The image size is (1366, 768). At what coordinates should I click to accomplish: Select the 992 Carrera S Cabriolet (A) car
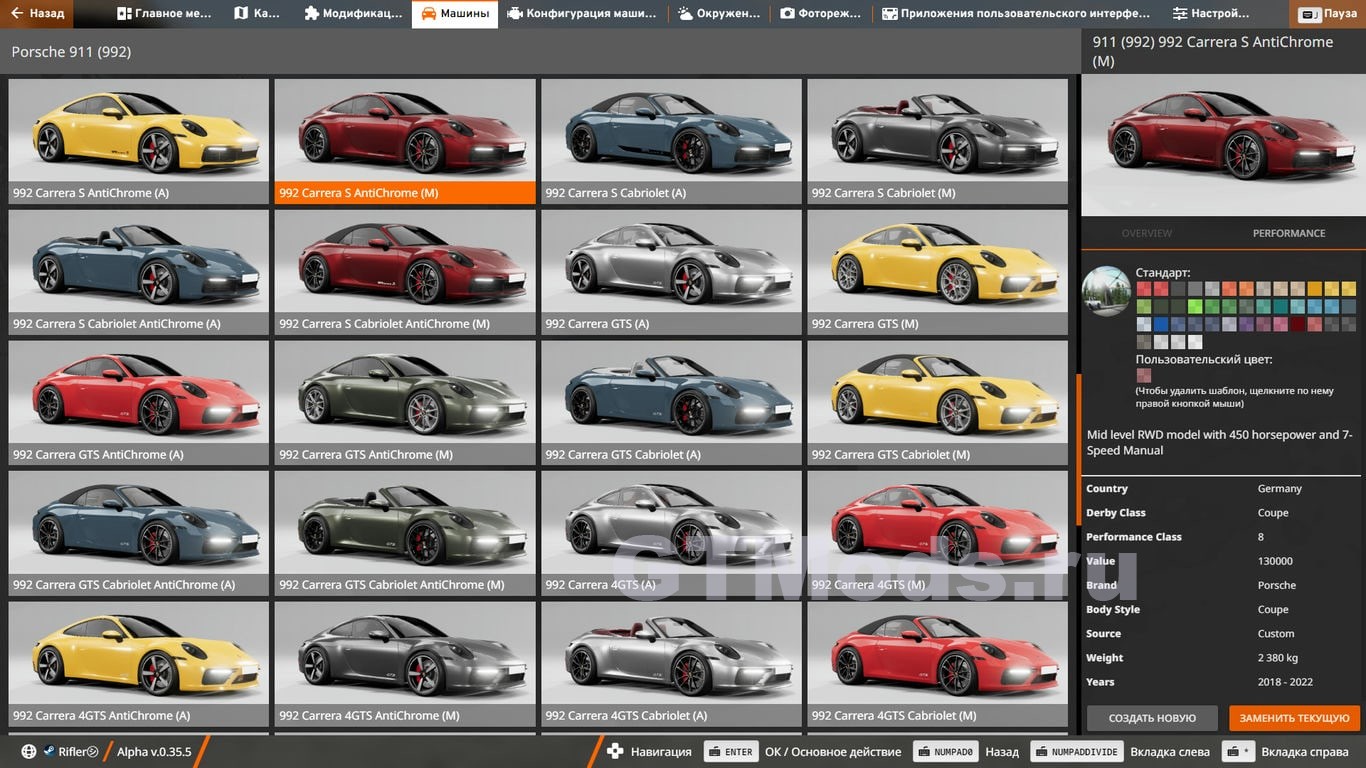point(671,141)
